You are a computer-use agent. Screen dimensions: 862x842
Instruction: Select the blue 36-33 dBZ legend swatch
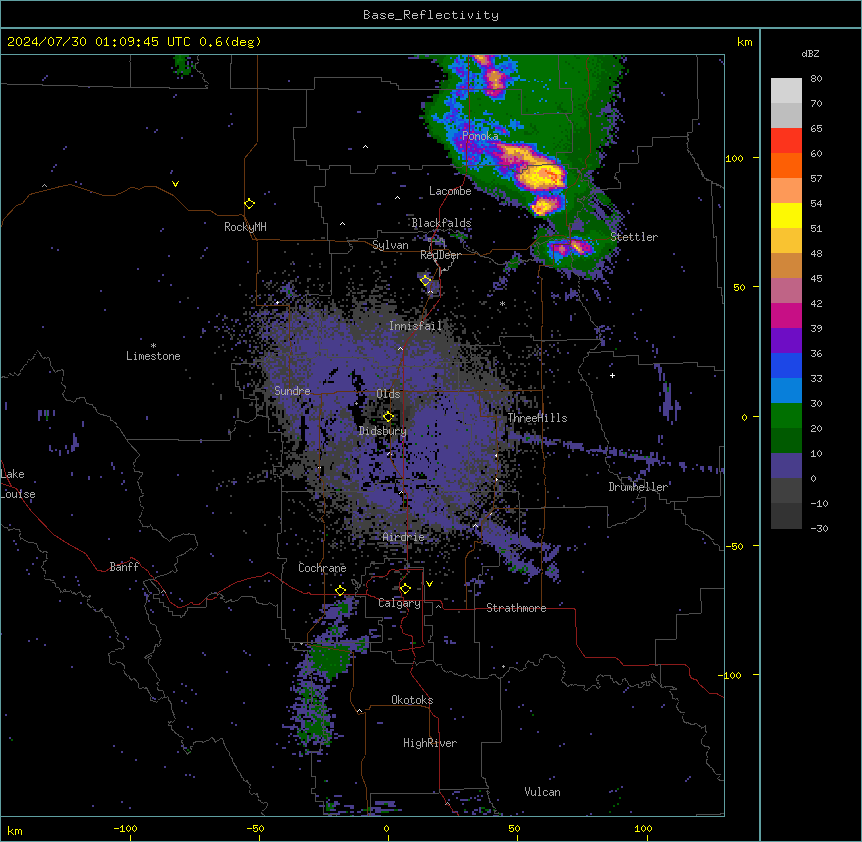pyautogui.click(x=786, y=365)
